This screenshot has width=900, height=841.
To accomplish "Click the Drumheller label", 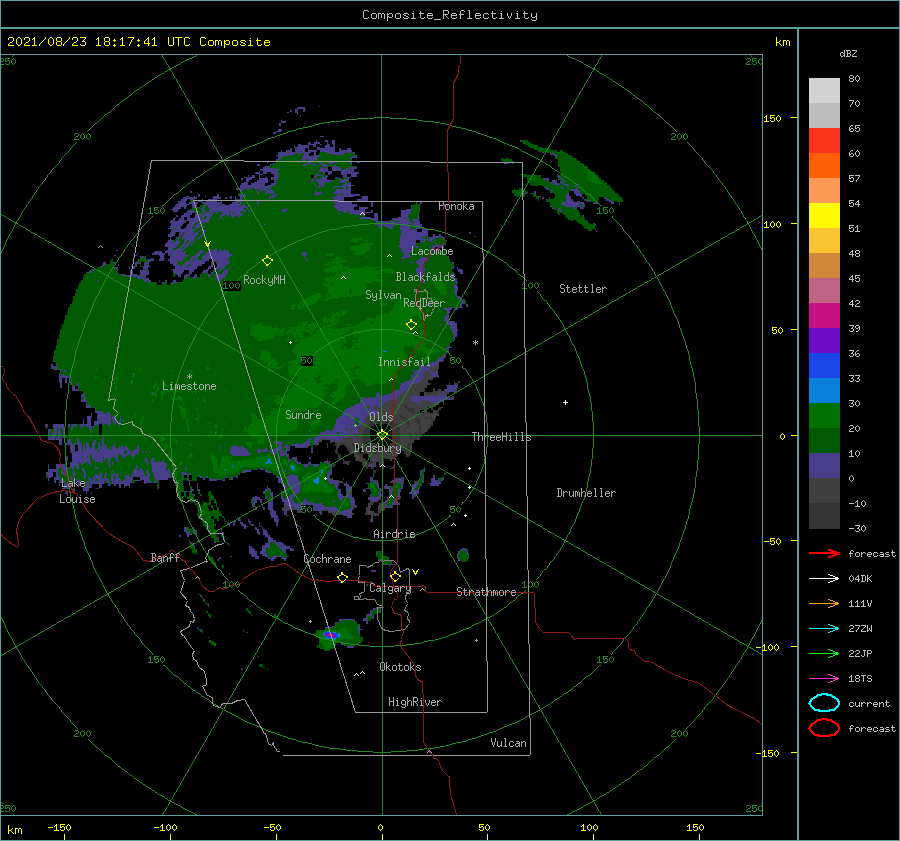I will click(586, 493).
